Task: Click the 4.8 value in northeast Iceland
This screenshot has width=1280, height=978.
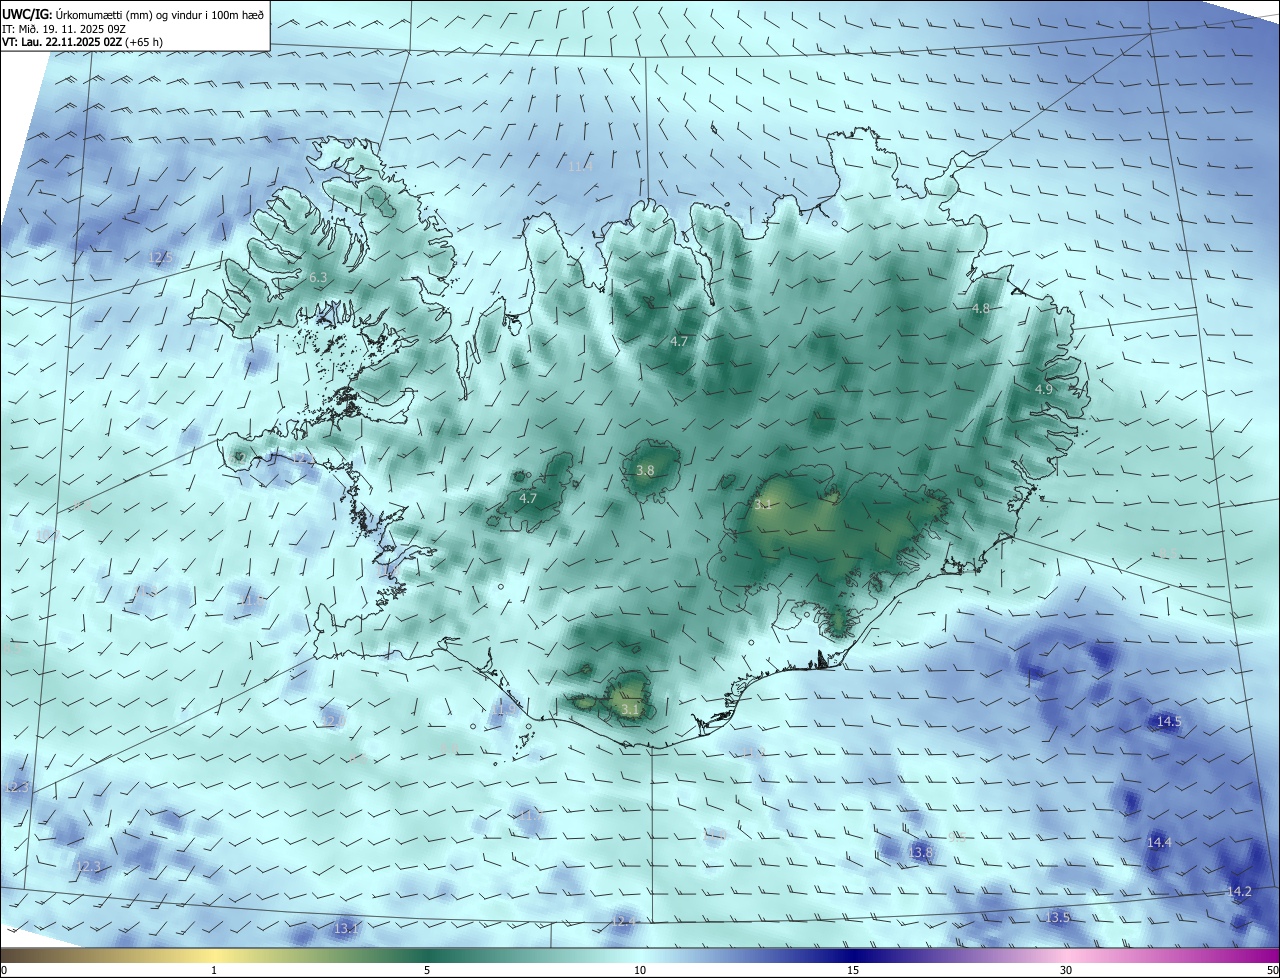Action: point(981,308)
